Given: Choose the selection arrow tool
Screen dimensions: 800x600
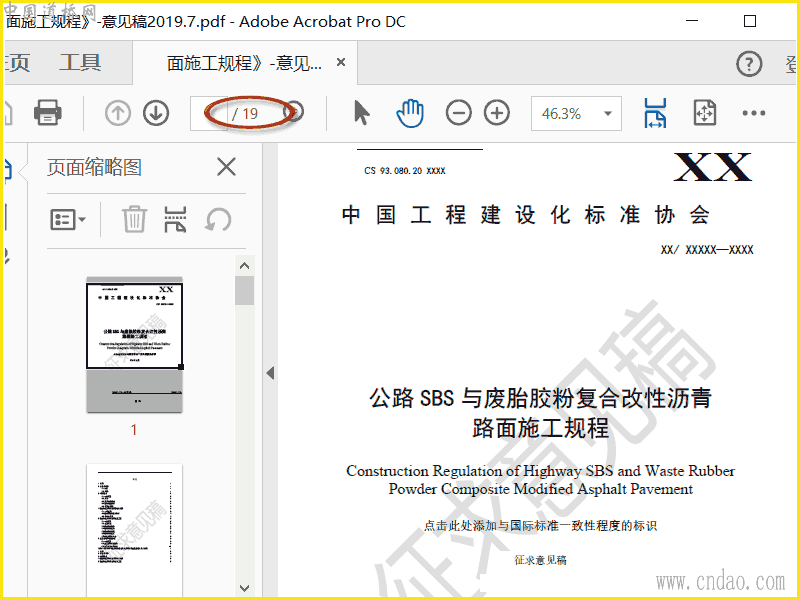Looking at the screenshot, I should [x=361, y=113].
